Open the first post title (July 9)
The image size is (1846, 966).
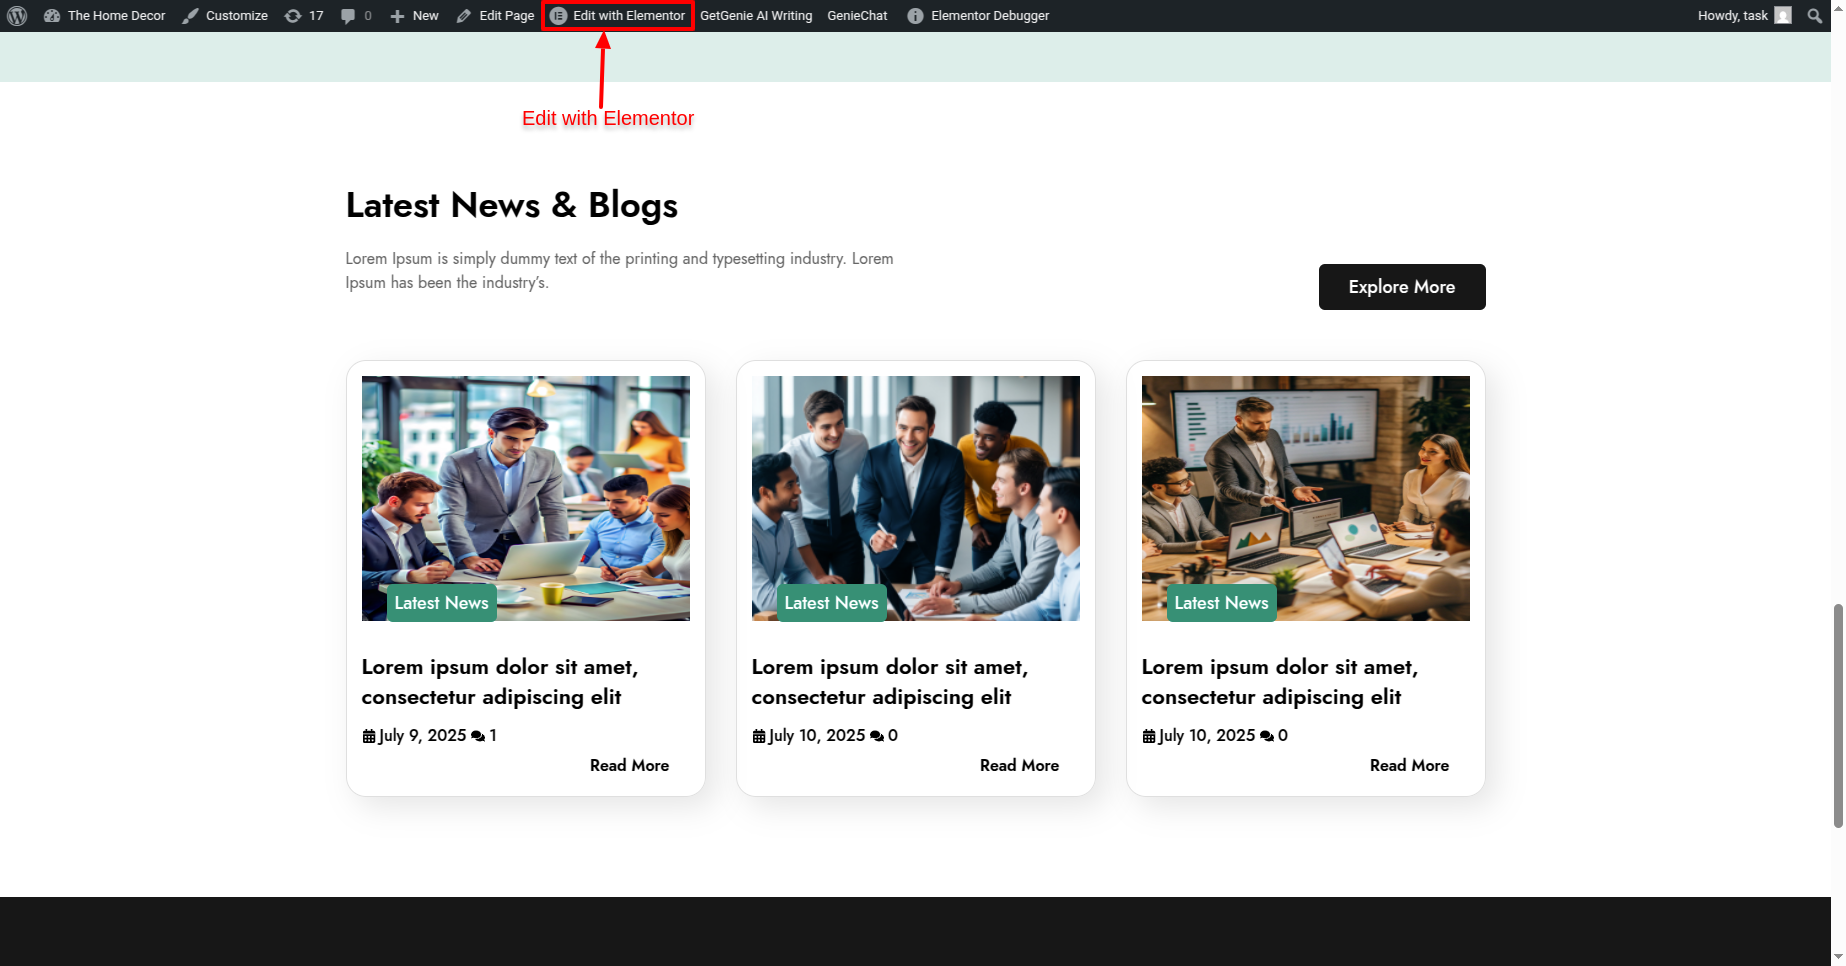[500, 682]
